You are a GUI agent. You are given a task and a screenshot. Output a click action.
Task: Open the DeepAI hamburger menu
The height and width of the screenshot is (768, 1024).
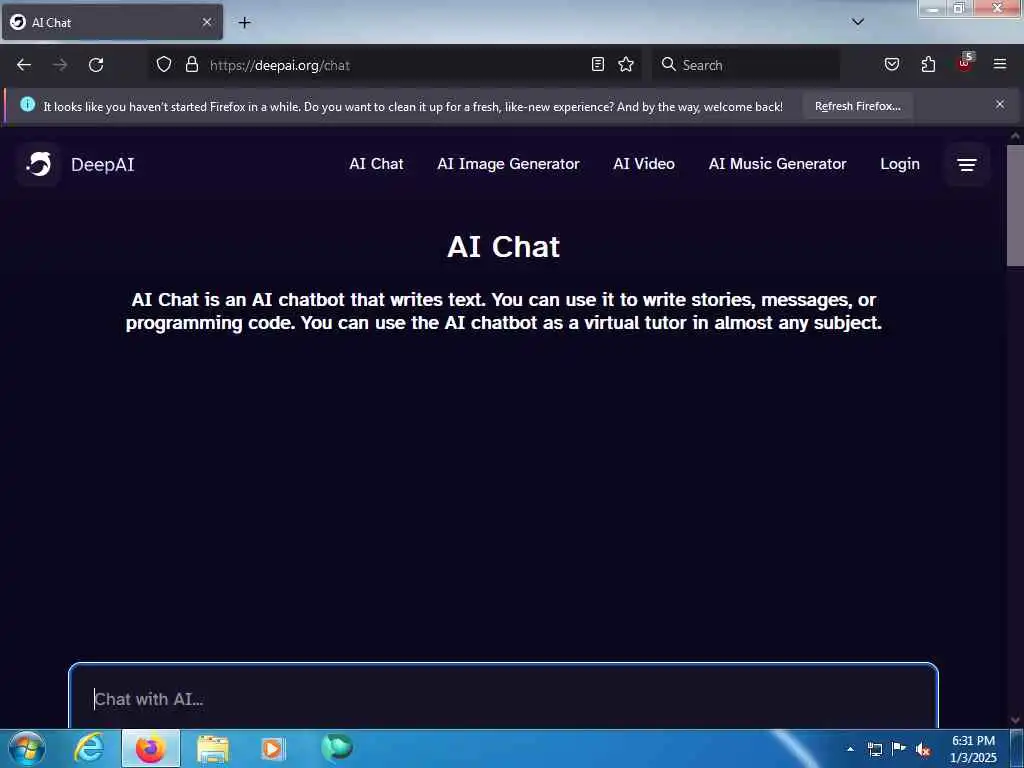point(967,165)
